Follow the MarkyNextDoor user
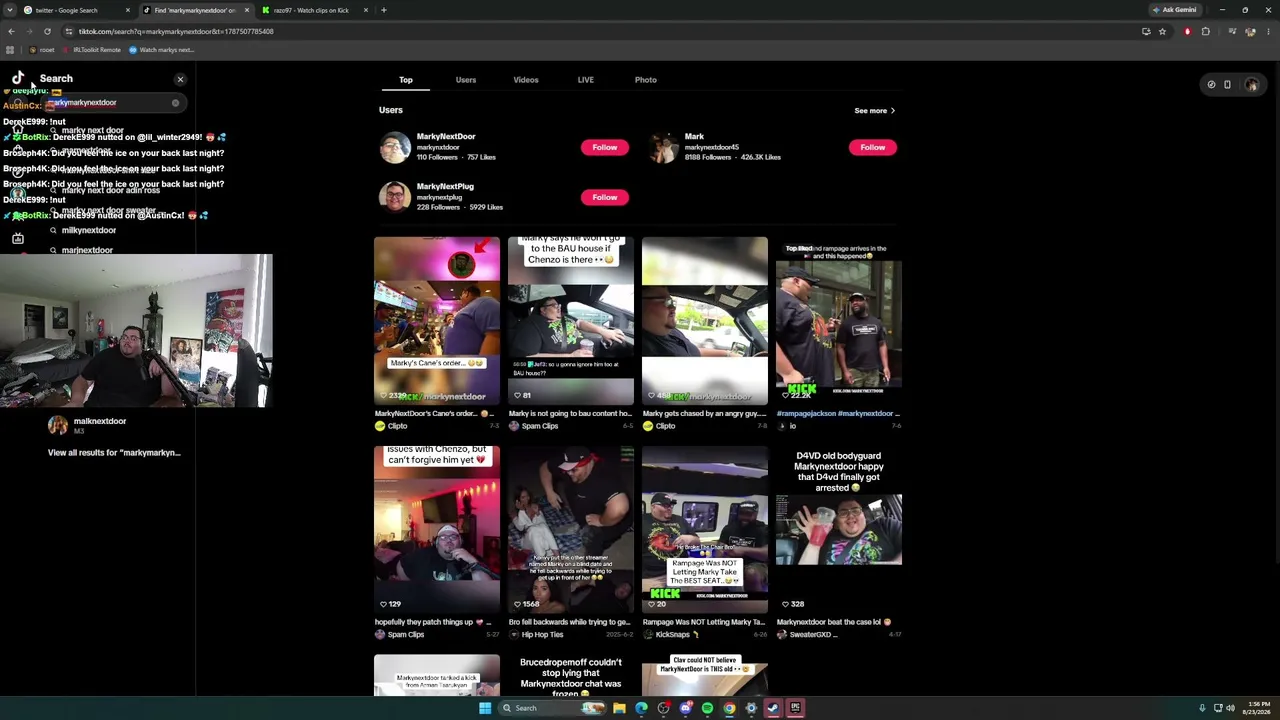 coord(605,148)
